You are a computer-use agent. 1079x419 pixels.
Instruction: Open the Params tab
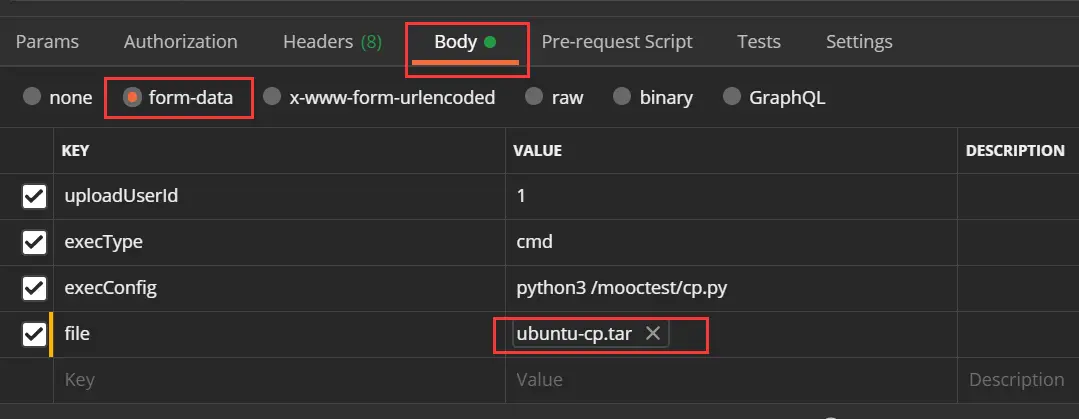(x=47, y=42)
